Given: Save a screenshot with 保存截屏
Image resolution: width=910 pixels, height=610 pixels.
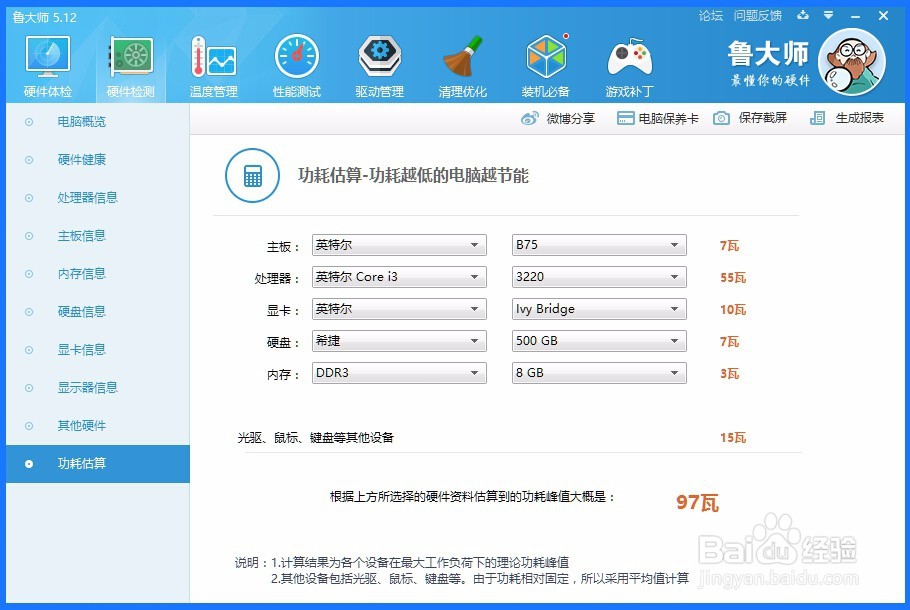Looking at the screenshot, I should (x=752, y=118).
